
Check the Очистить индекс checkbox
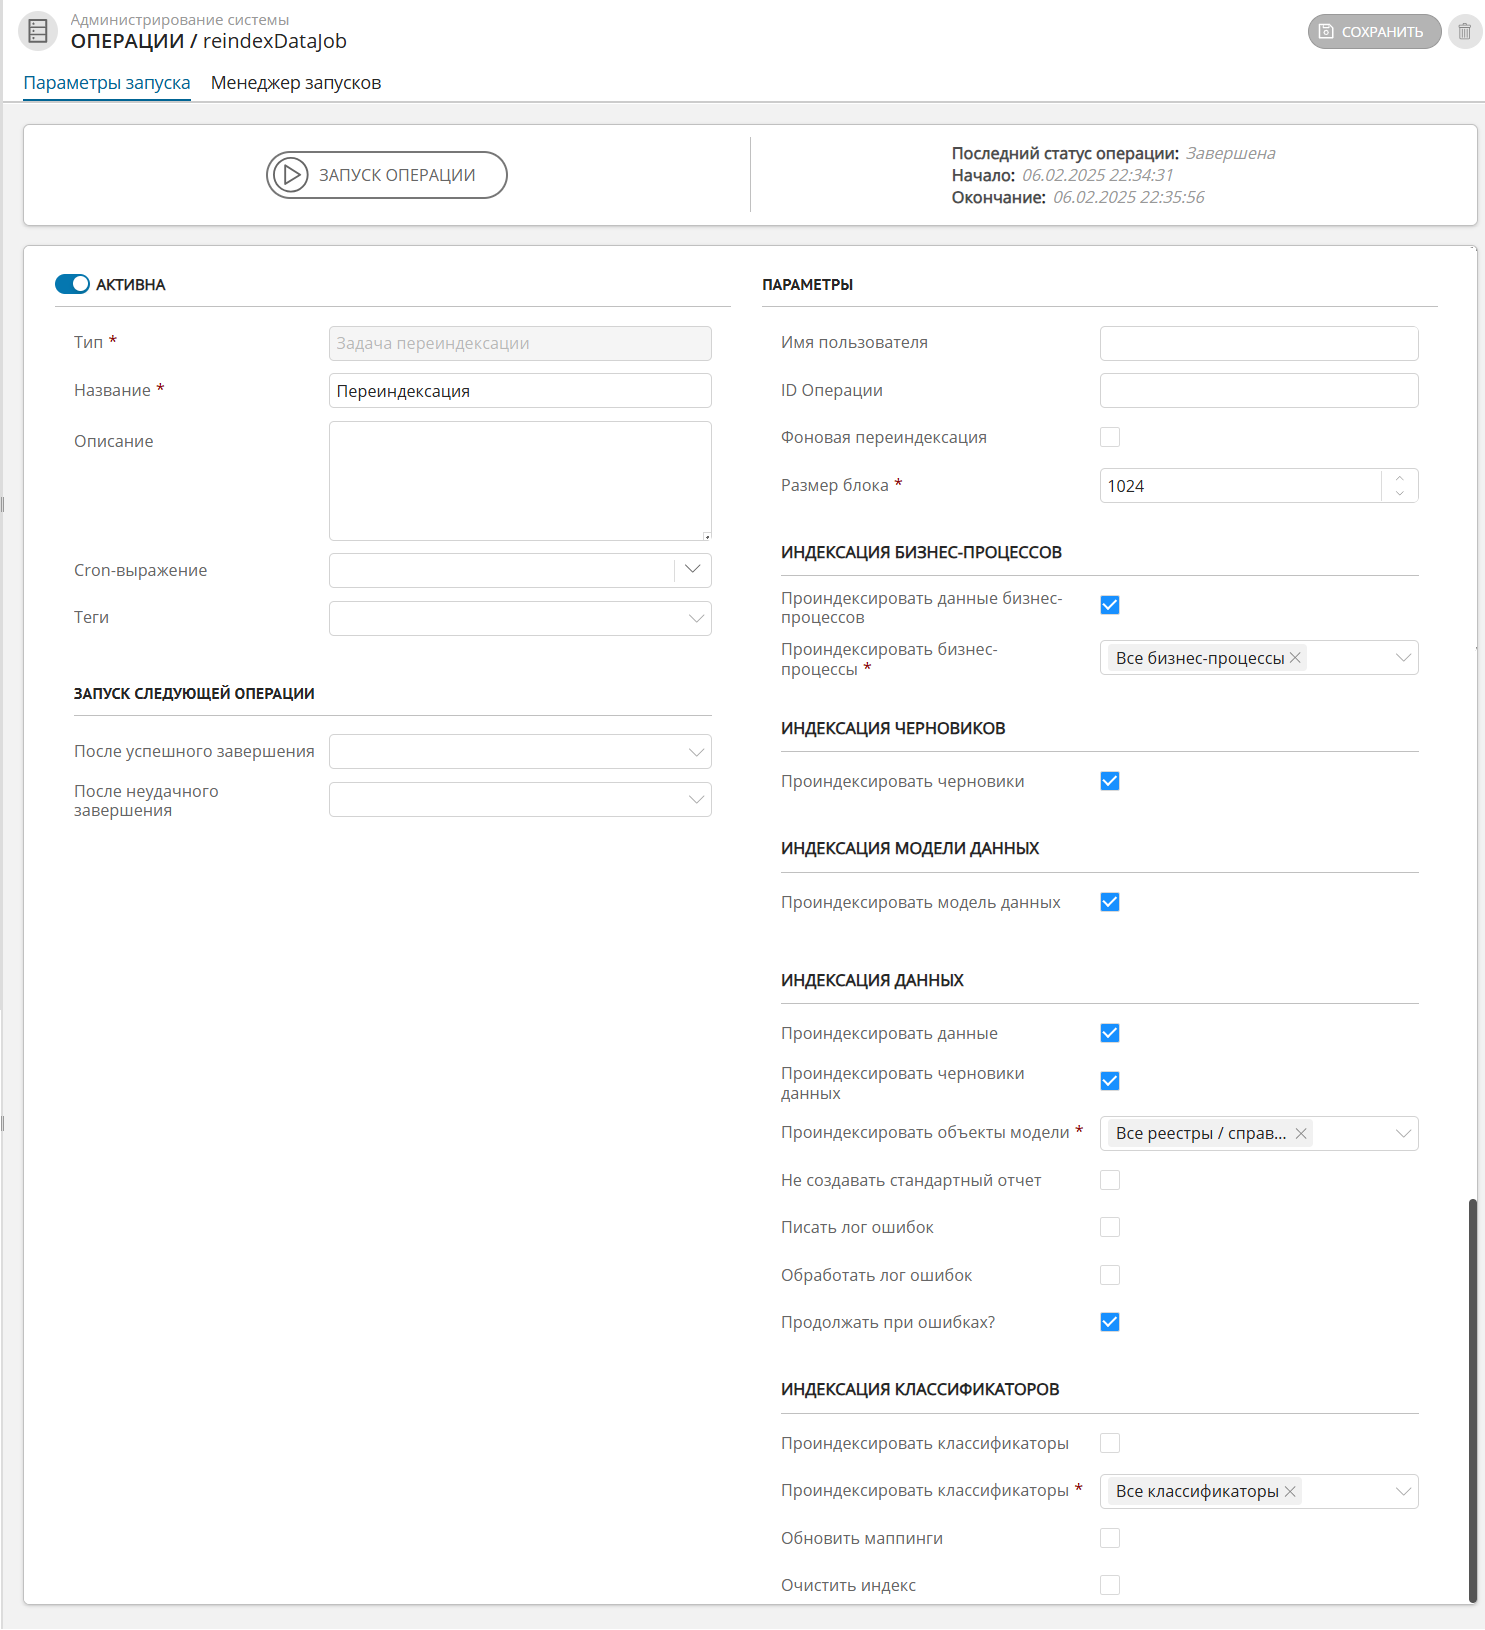click(x=1110, y=1585)
